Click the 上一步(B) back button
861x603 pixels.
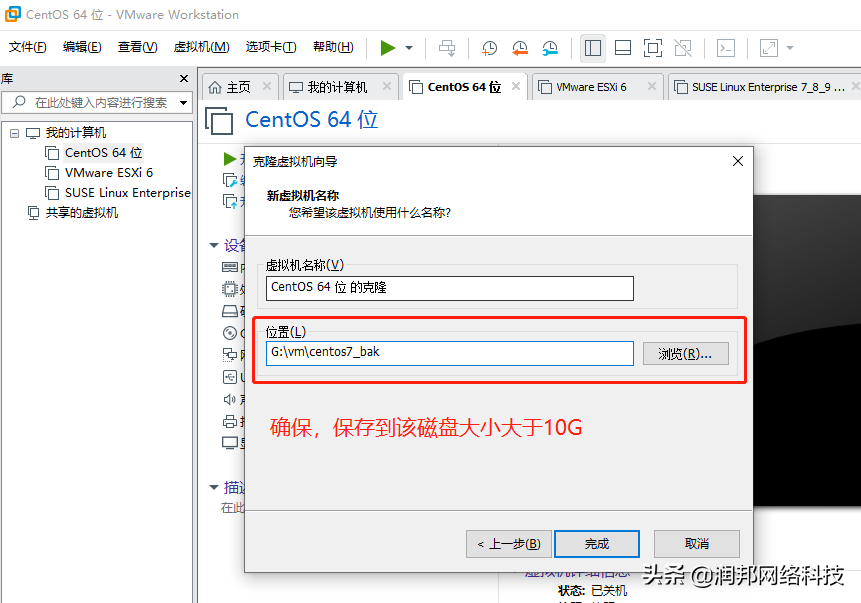coord(509,544)
